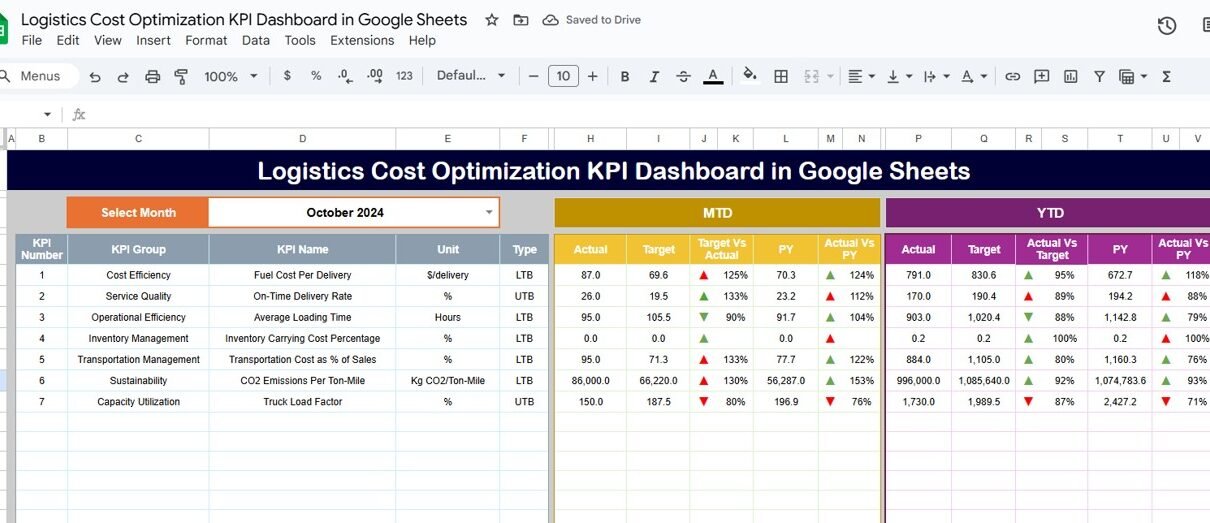Image resolution: width=1210 pixels, height=523 pixels.
Task: Open version history clock icon
Action: pyautogui.click(x=1166, y=26)
